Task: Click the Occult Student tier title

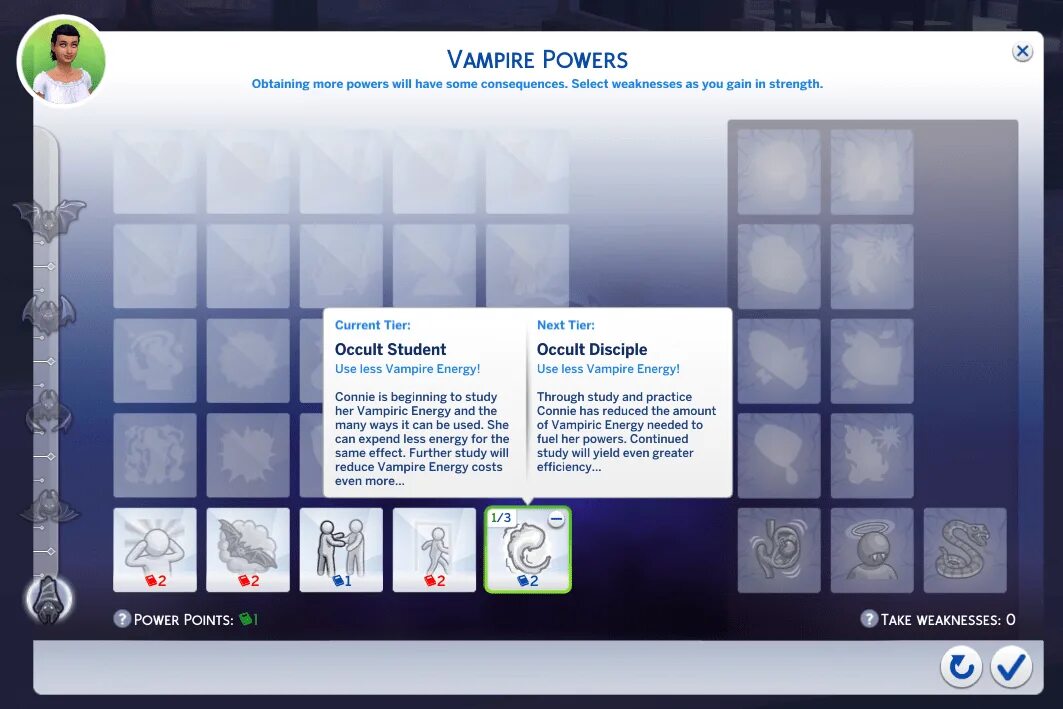Action: tap(390, 350)
